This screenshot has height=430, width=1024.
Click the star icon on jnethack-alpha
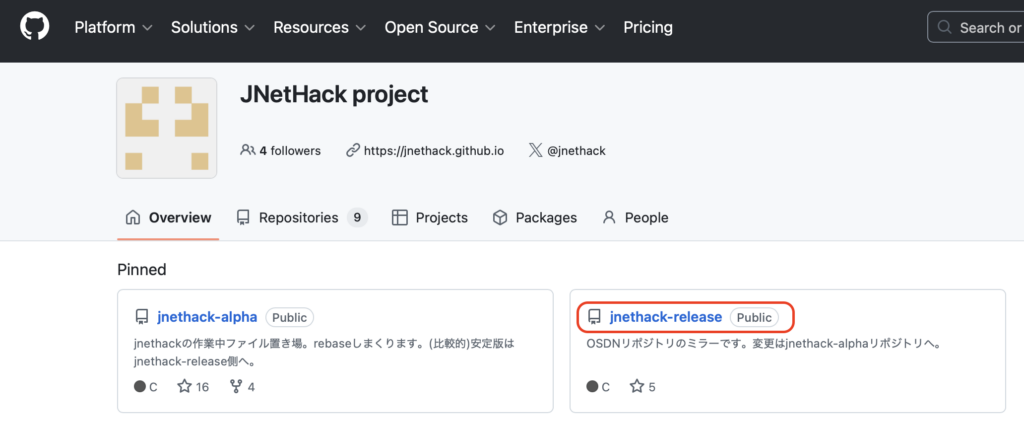pos(185,386)
